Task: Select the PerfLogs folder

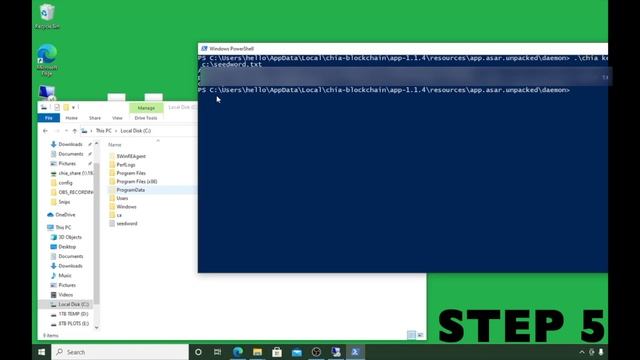Action: [126, 165]
